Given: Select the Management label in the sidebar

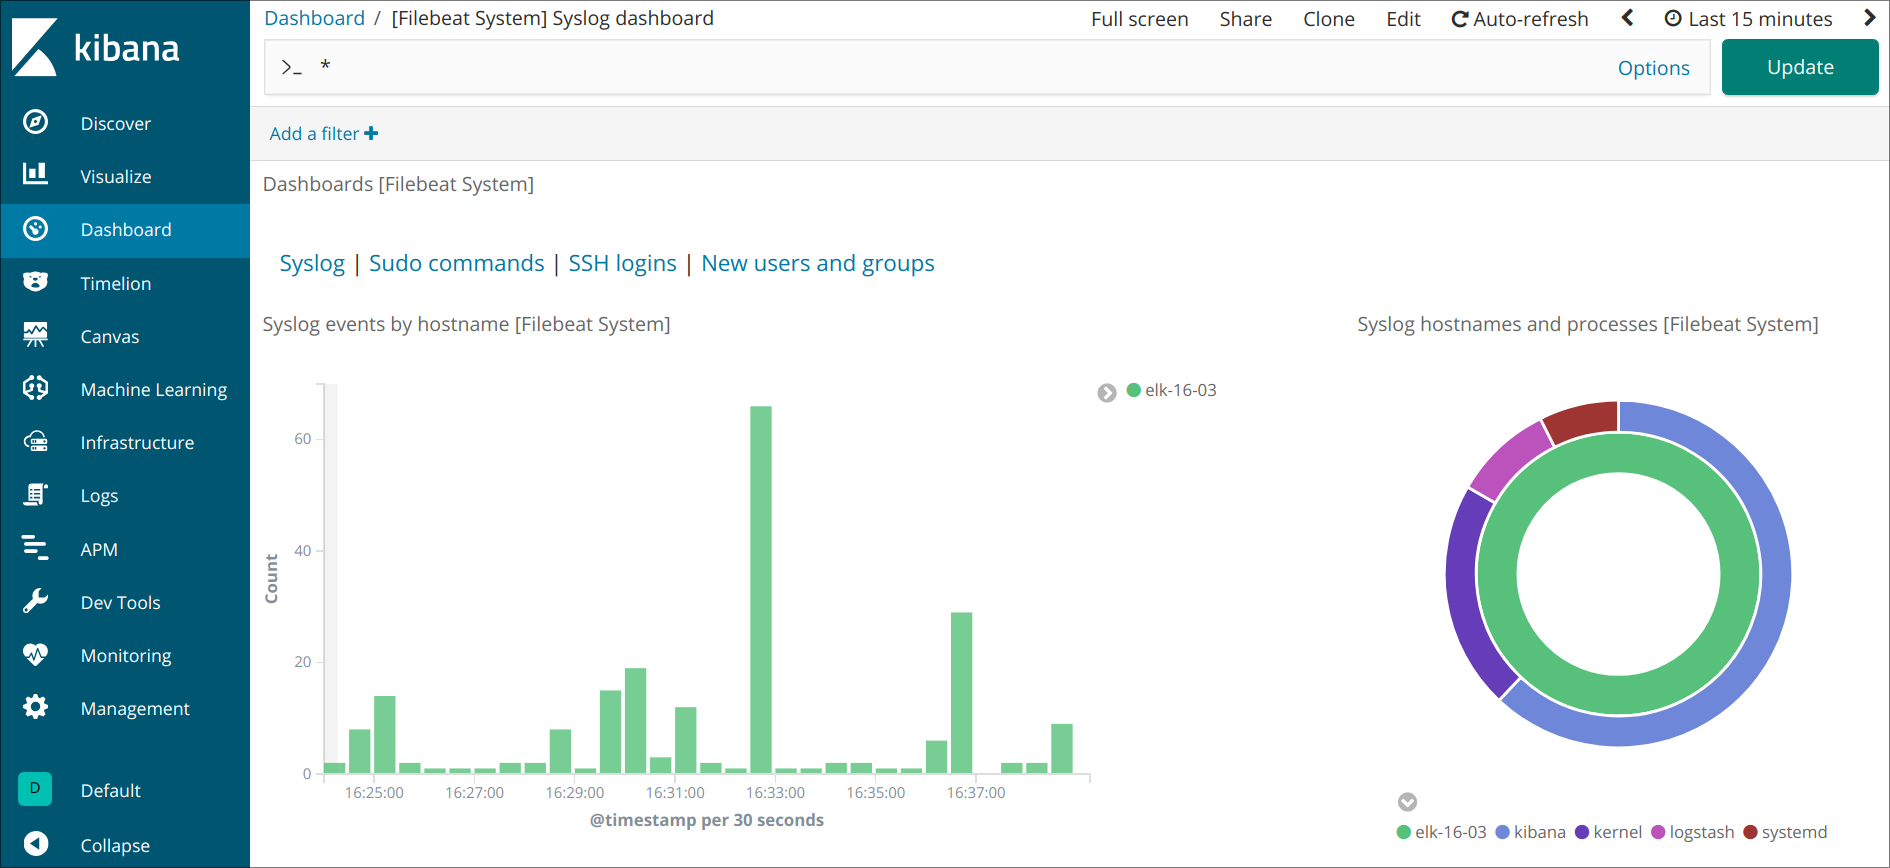Looking at the screenshot, I should 135,709.
